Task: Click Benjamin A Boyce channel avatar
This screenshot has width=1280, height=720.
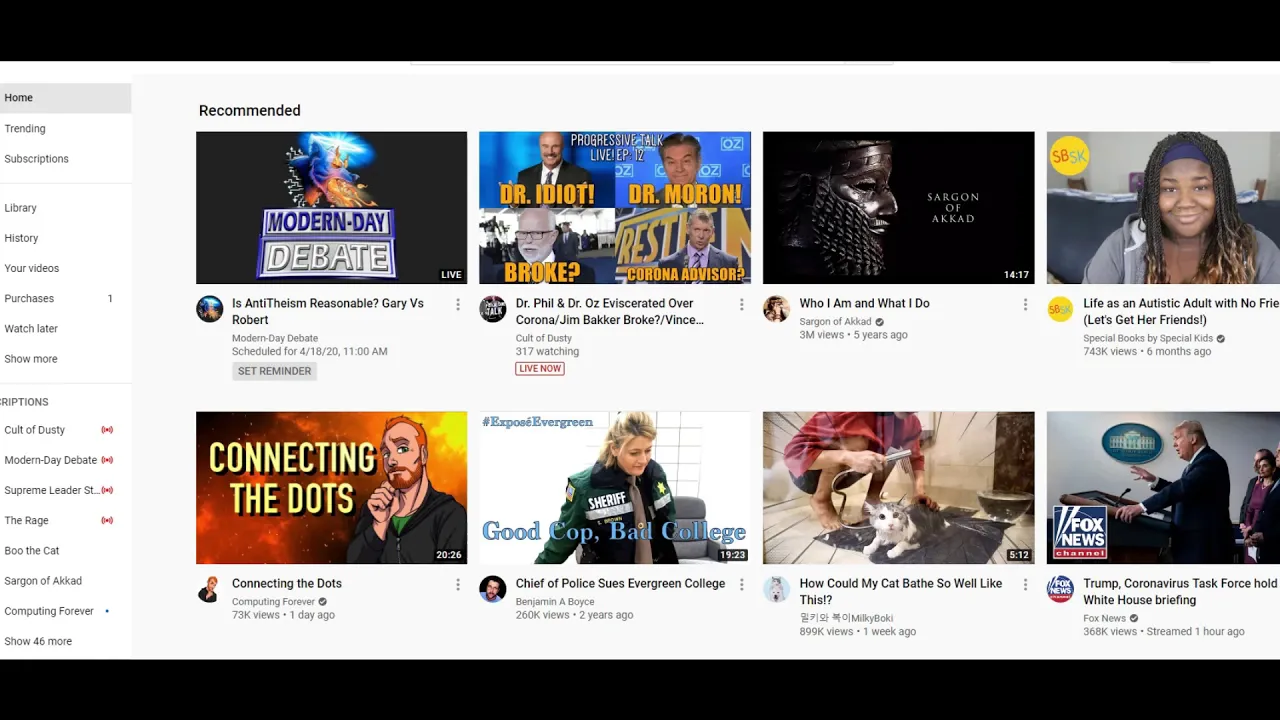Action: [x=493, y=589]
